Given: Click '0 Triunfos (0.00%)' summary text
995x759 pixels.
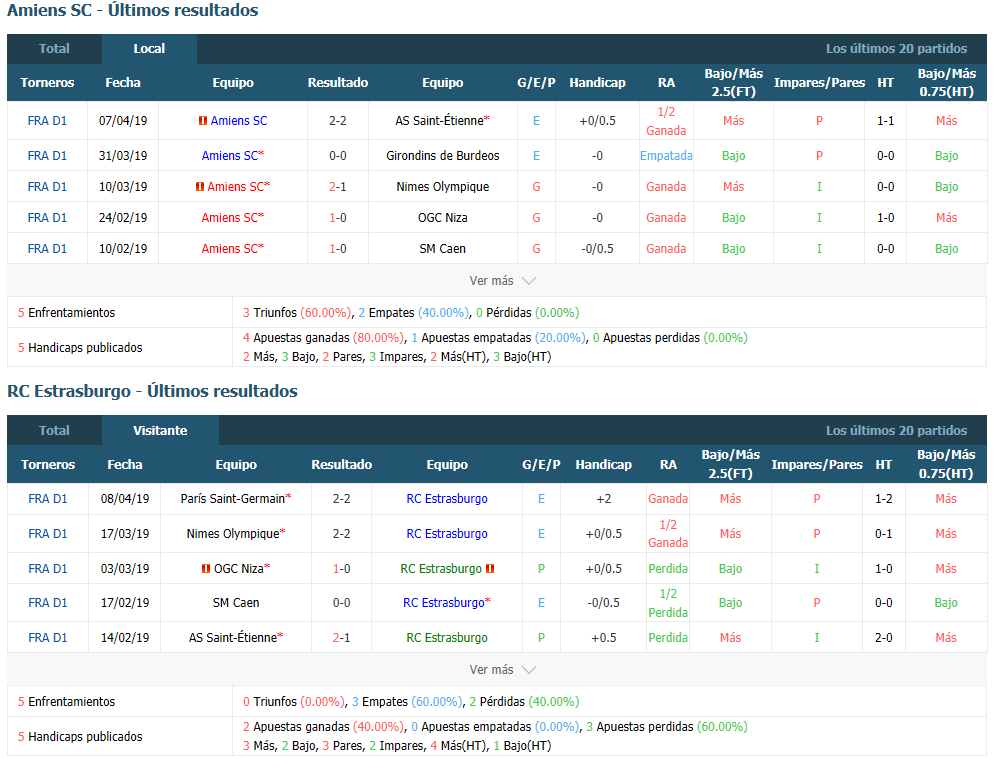Looking at the screenshot, I should [x=294, y=702].
